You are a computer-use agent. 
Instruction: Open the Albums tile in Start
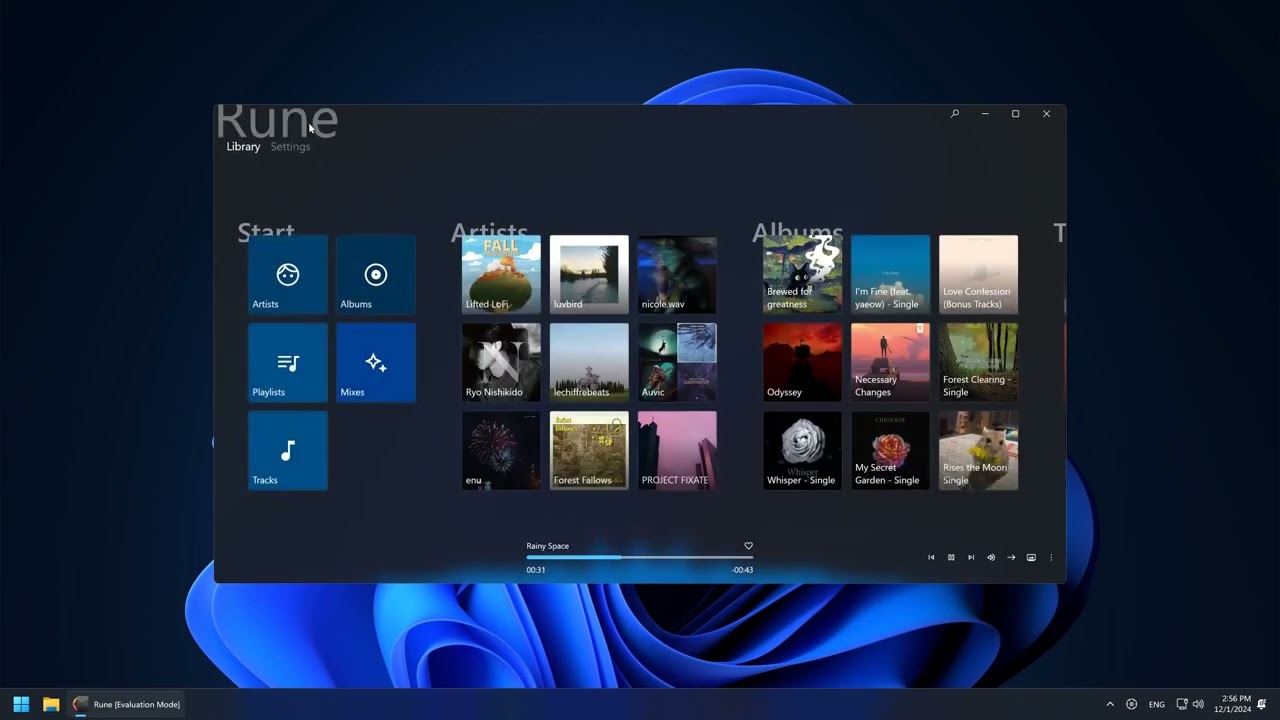pos(376,275)
